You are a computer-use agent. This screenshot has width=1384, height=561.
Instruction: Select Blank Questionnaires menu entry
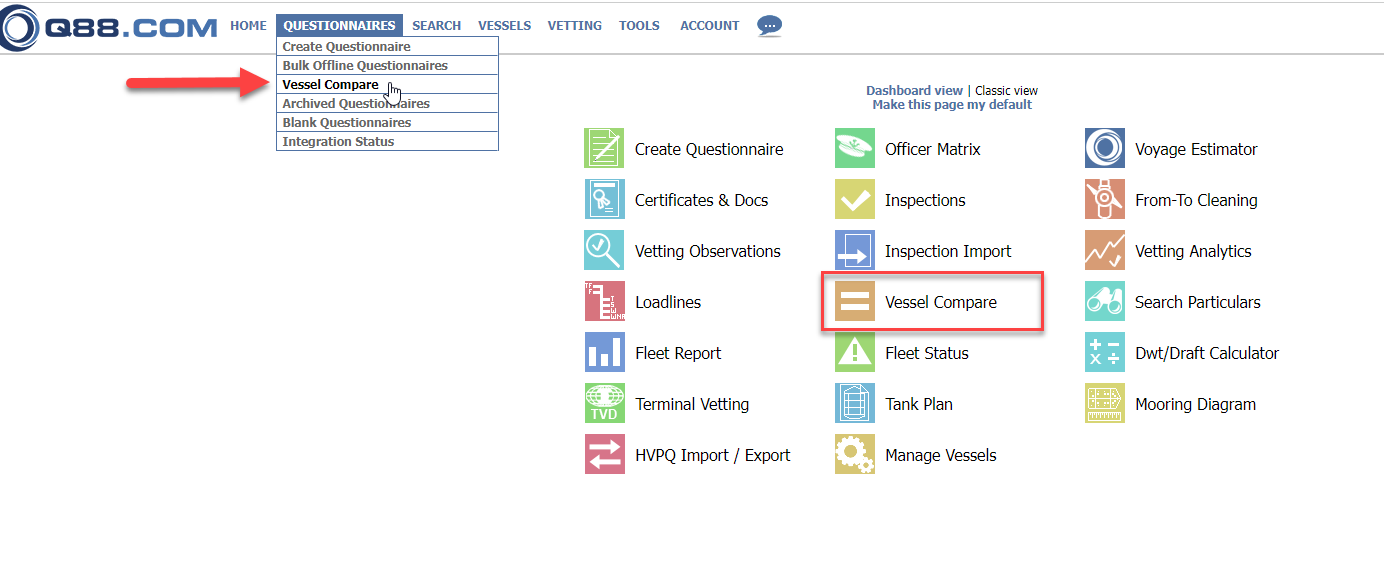click(x=387, y=122)
